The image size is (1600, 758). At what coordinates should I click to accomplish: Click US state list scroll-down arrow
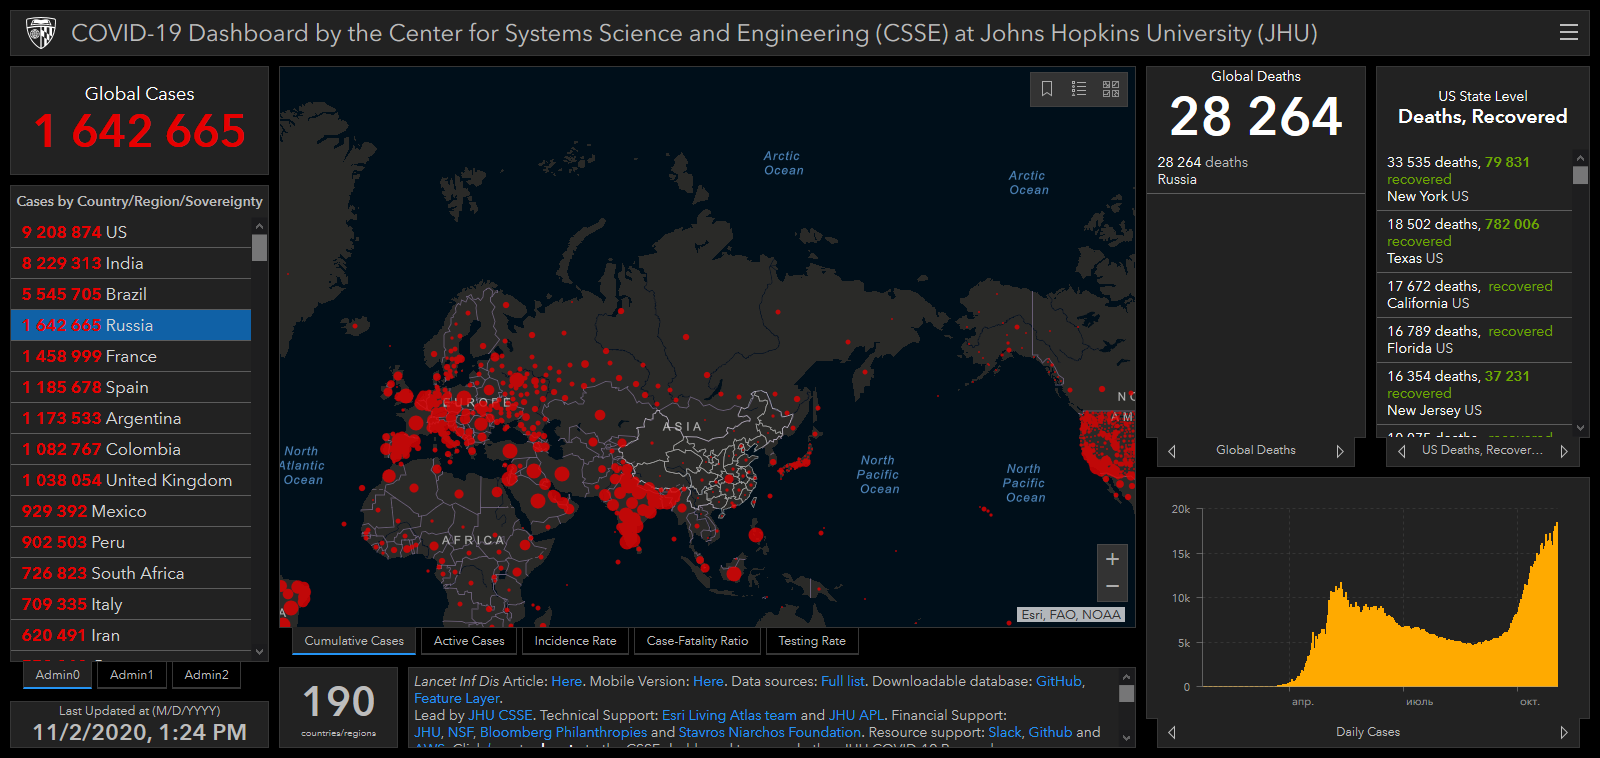click(x=1580, y=428)
